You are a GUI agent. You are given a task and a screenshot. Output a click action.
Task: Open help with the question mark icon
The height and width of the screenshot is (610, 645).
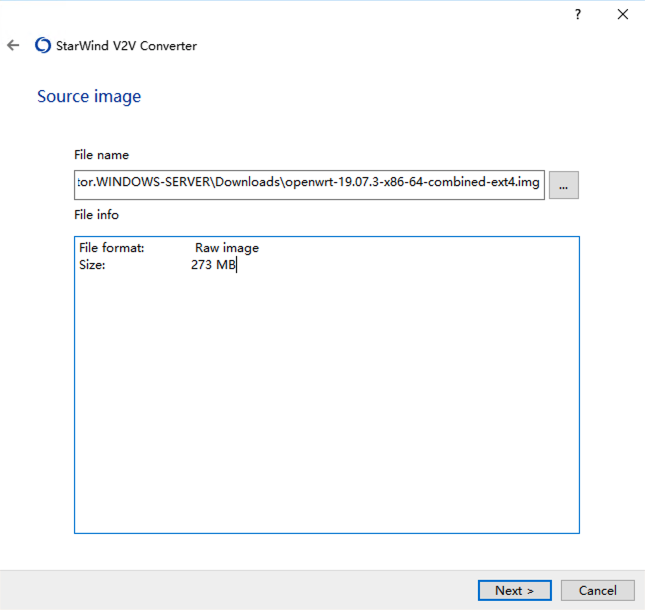578,14
